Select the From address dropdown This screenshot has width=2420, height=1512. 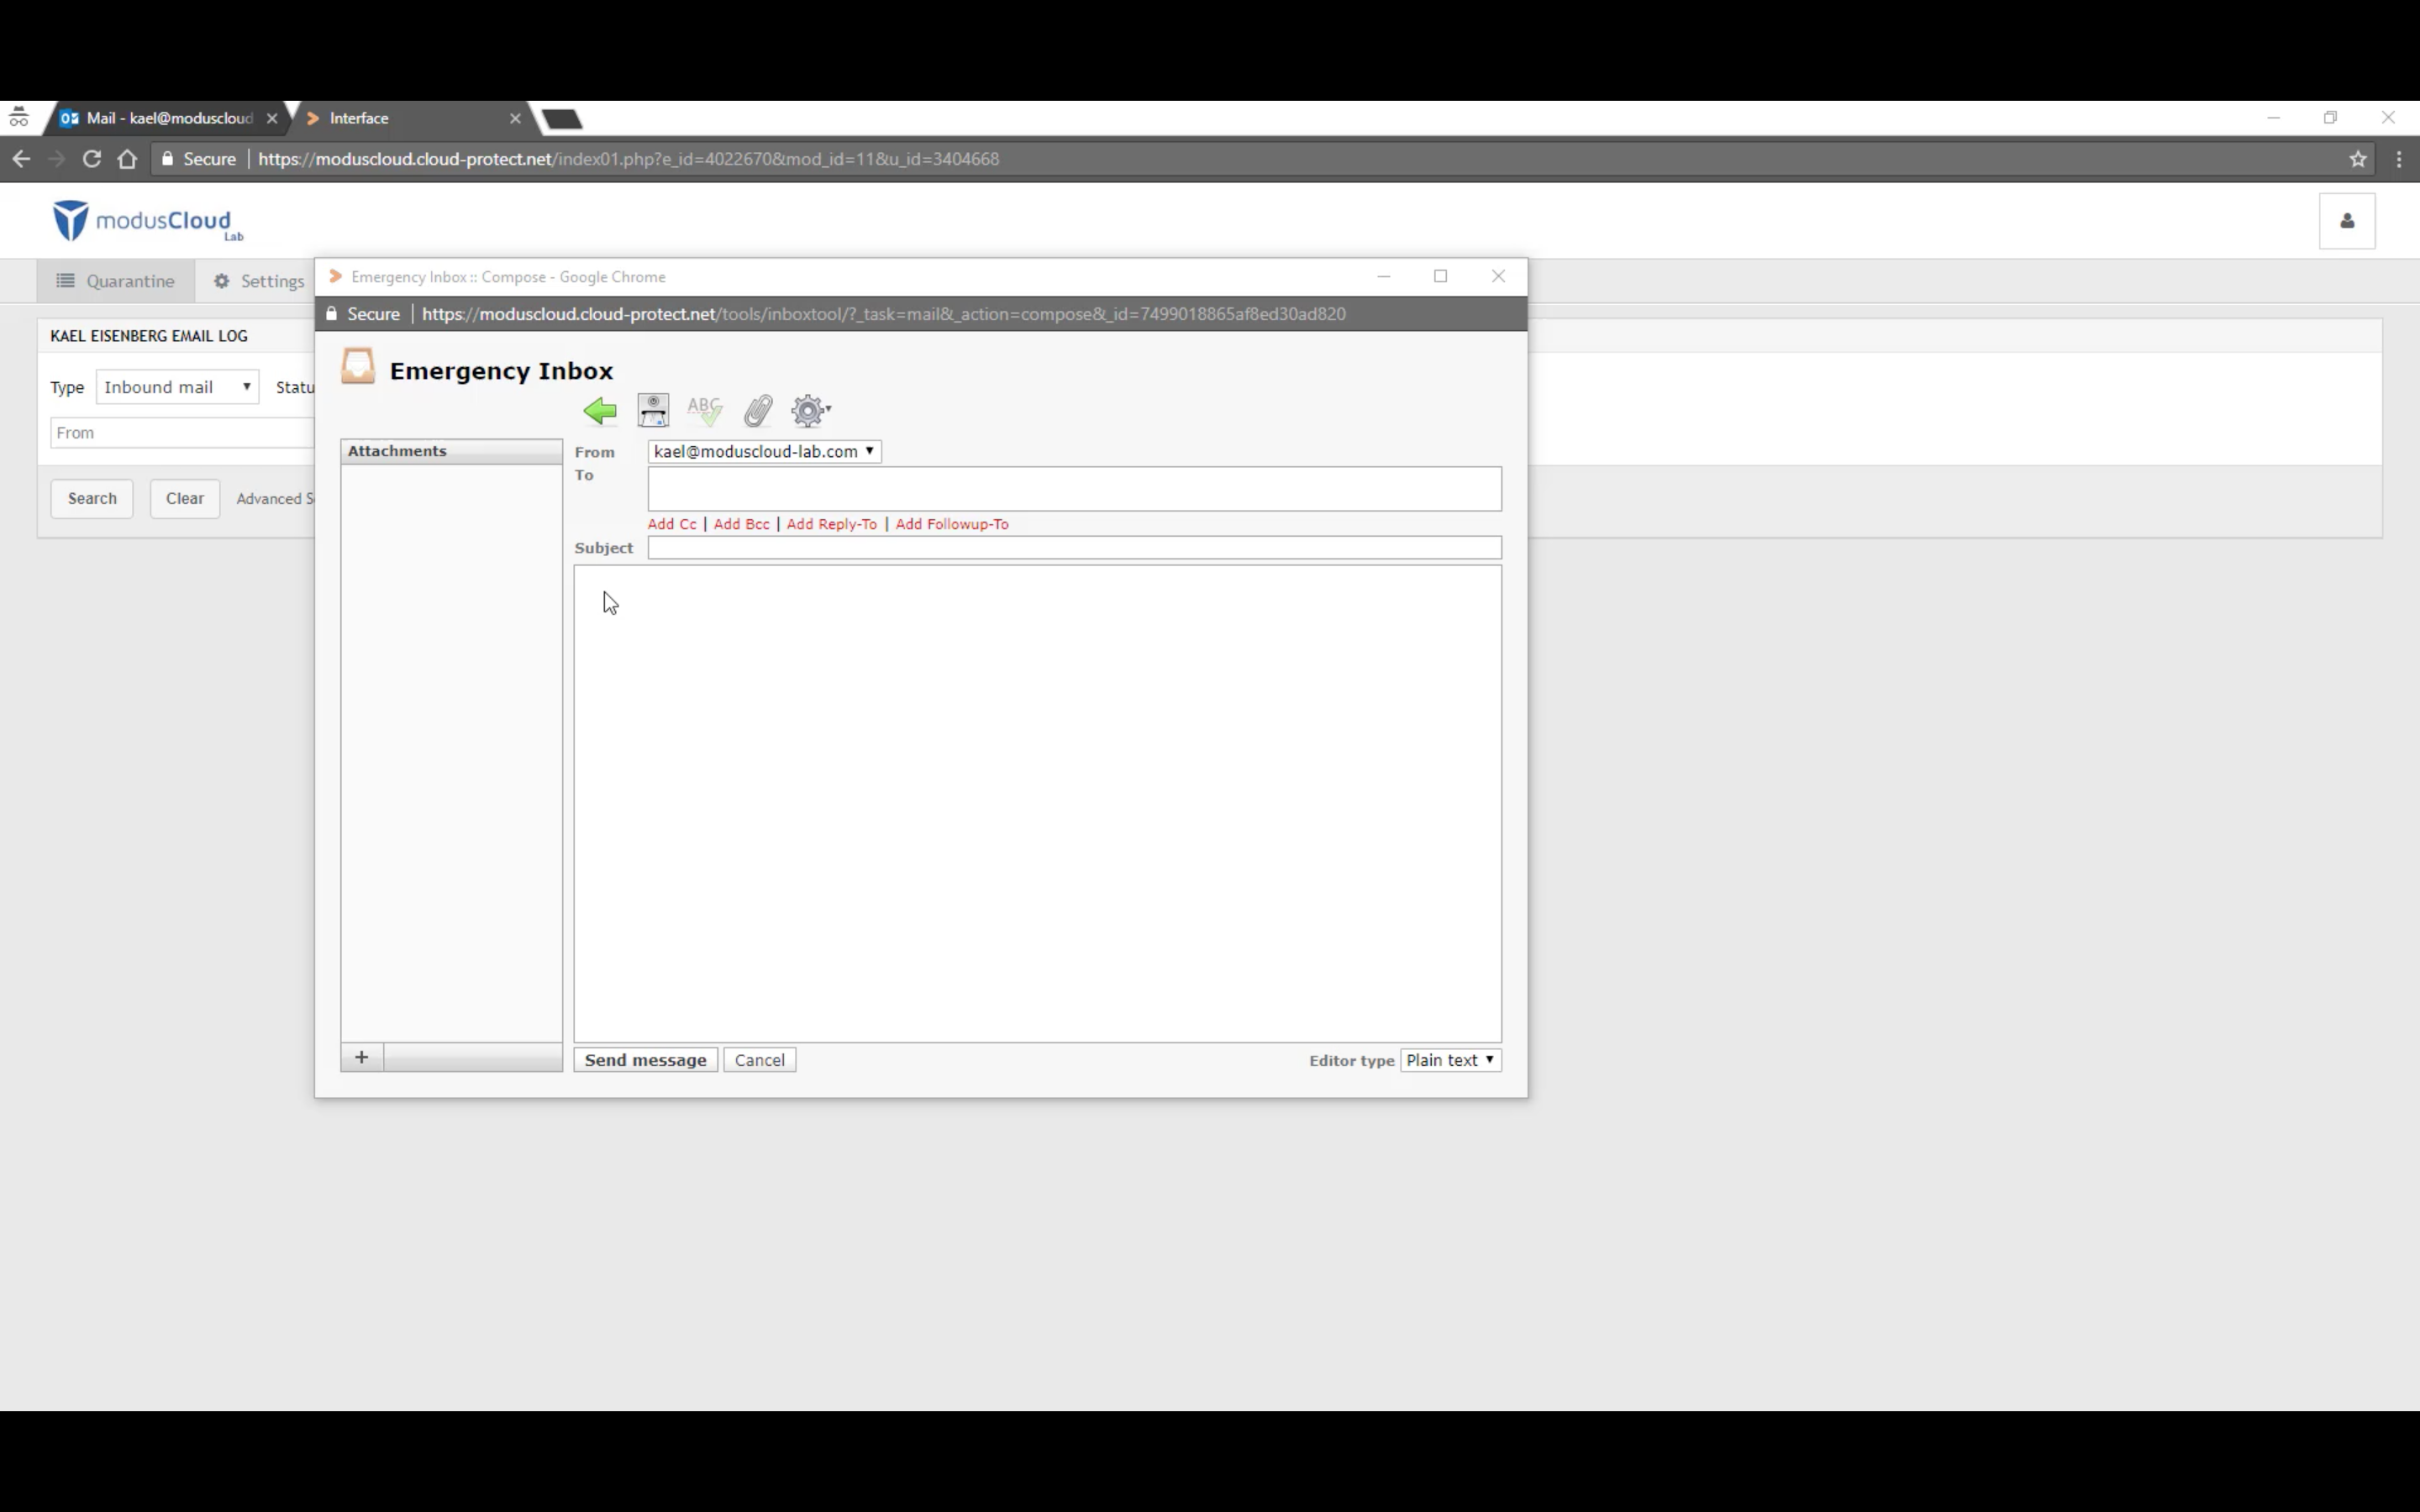[761, 451]
